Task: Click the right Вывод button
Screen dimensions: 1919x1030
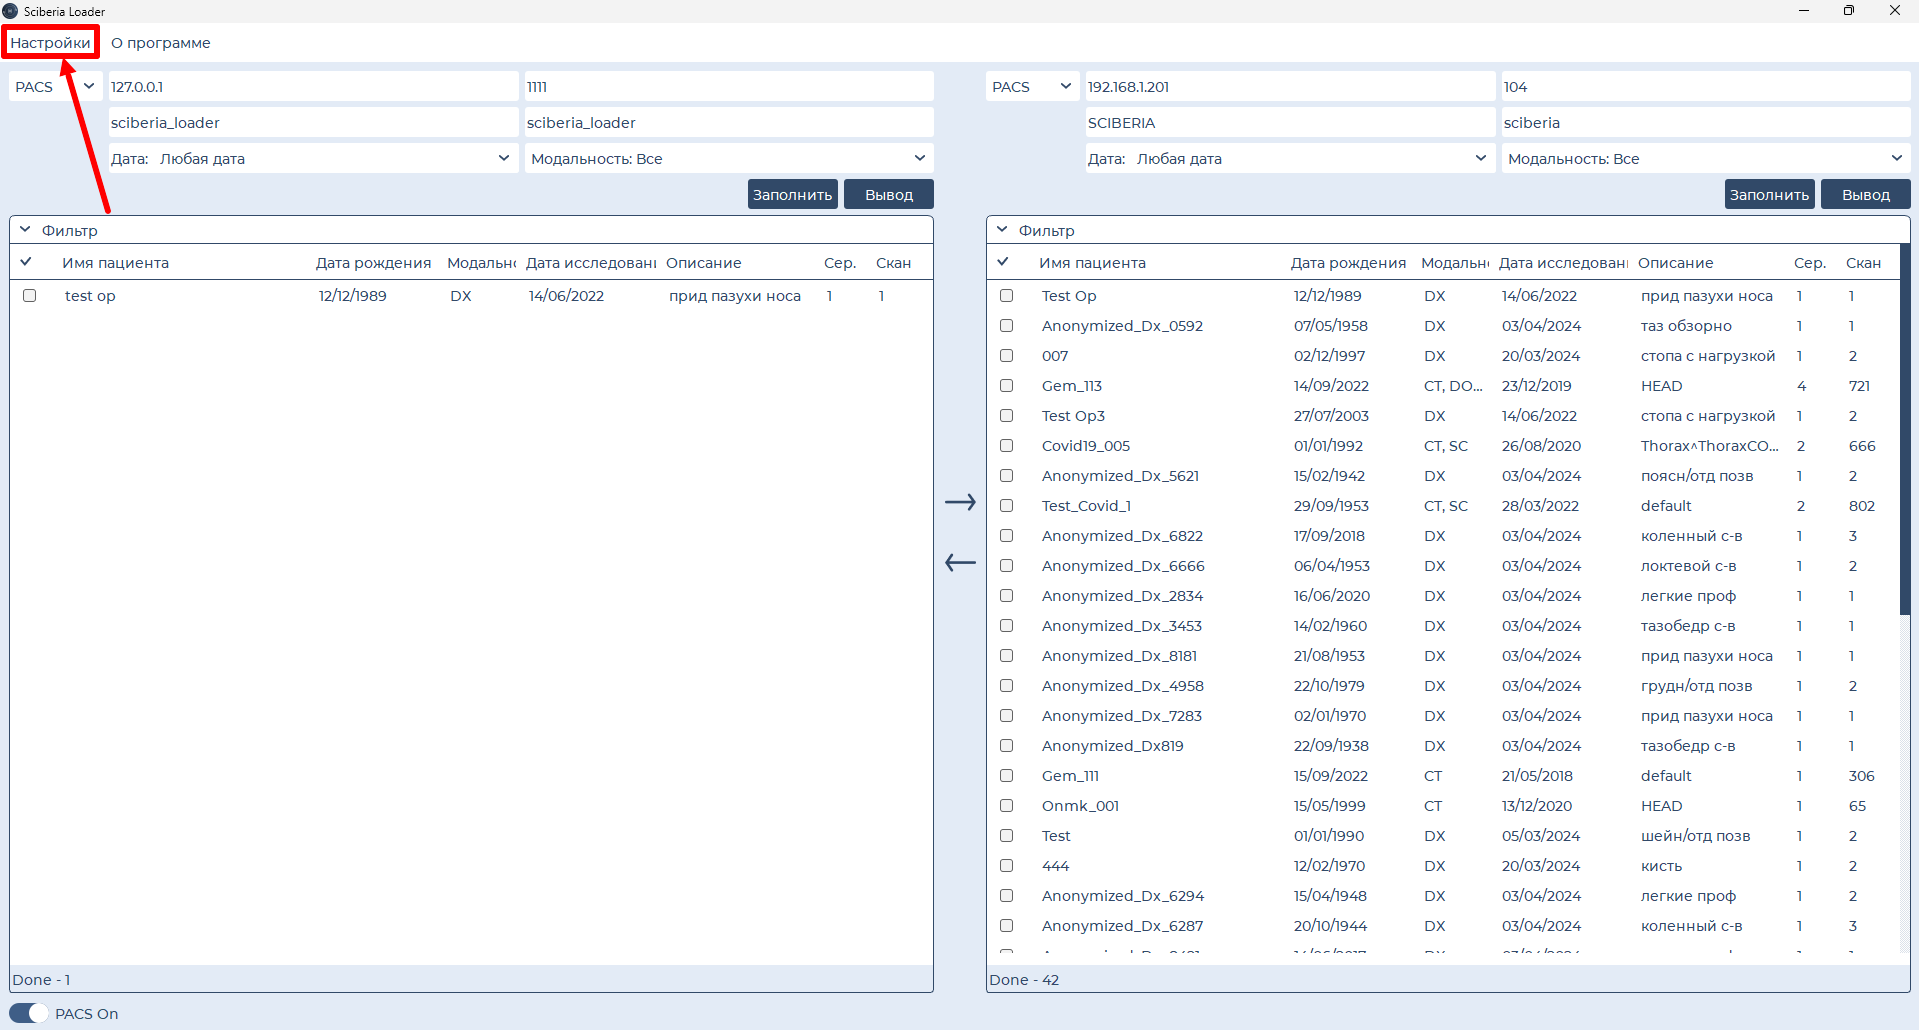Action: pos(1866,194)
